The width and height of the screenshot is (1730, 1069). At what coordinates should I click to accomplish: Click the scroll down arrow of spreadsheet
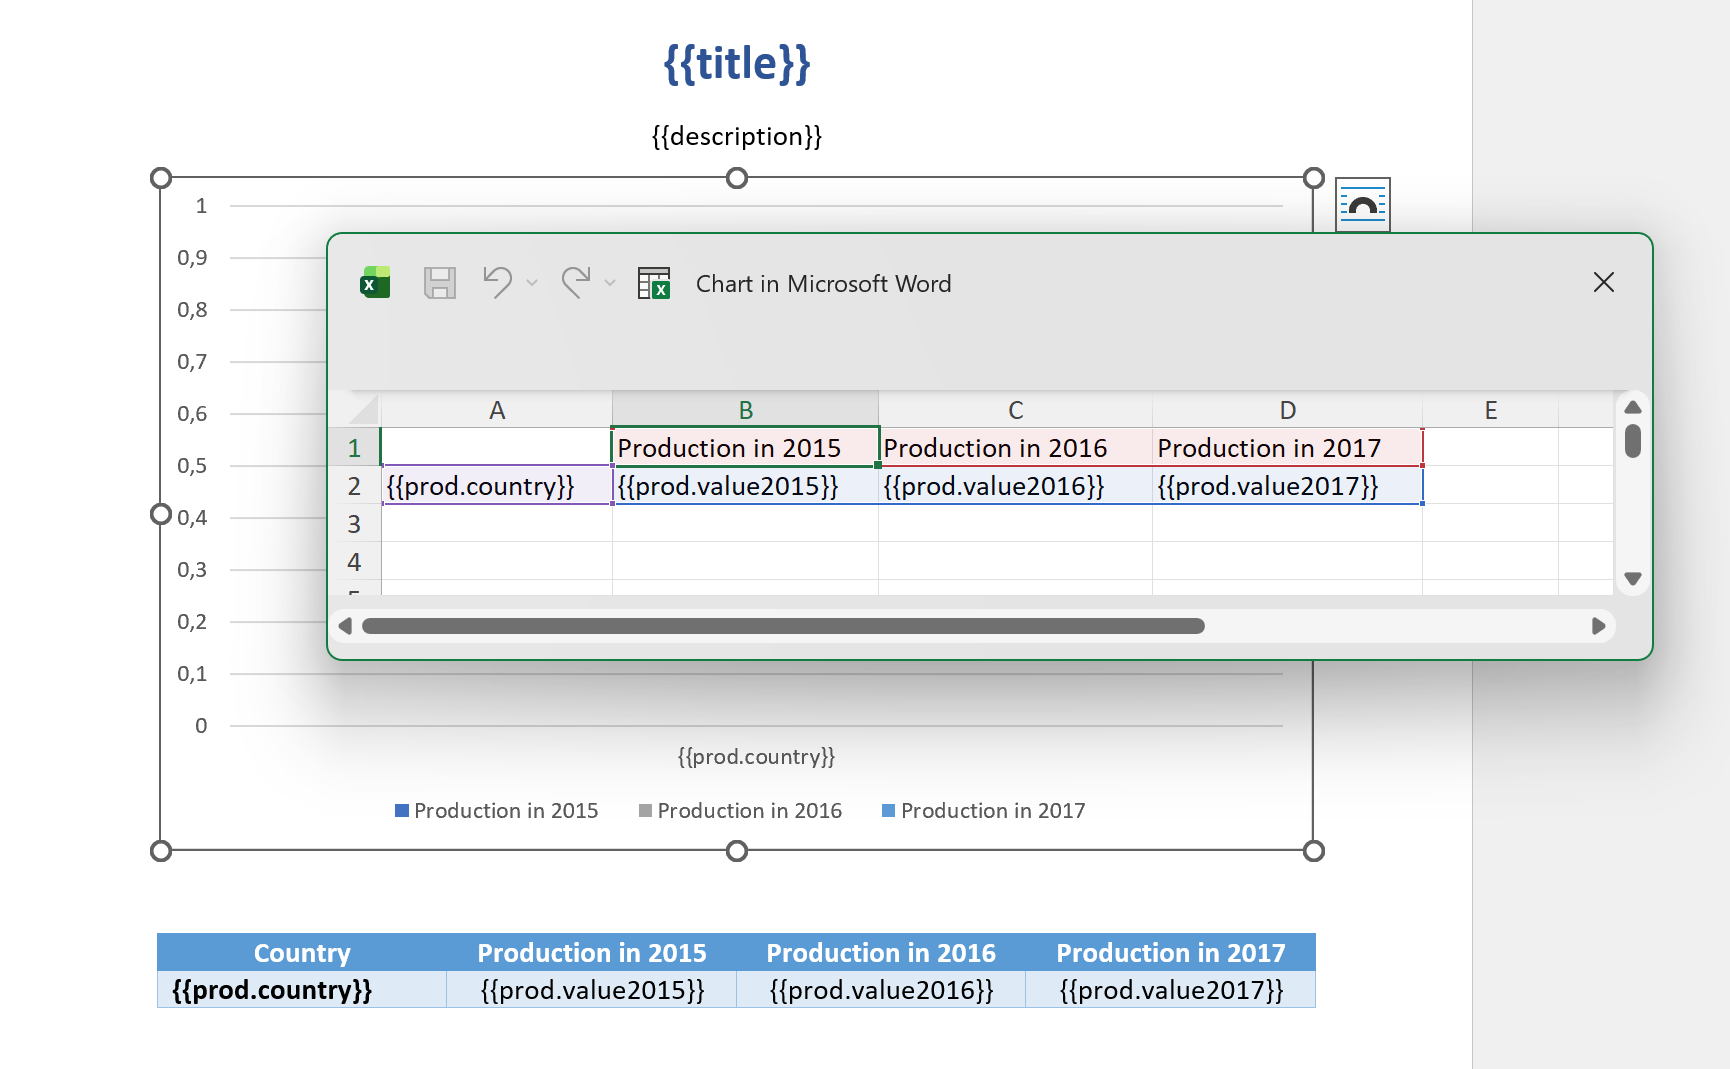tap(1633, 579)
